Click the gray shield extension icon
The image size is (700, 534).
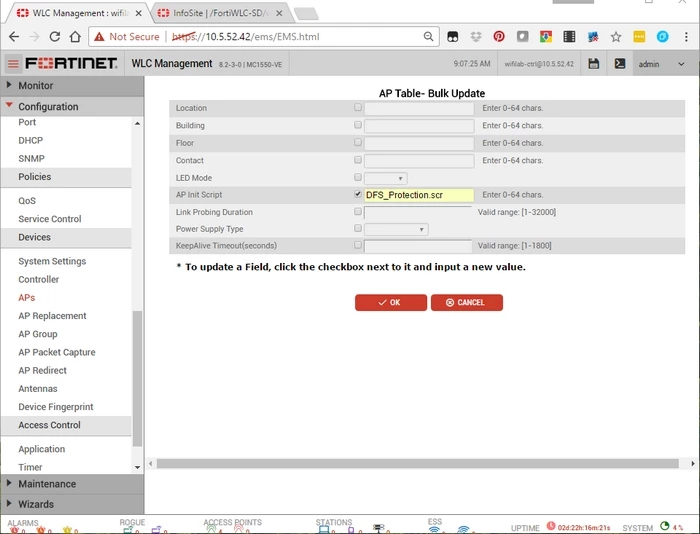point(522,37)
